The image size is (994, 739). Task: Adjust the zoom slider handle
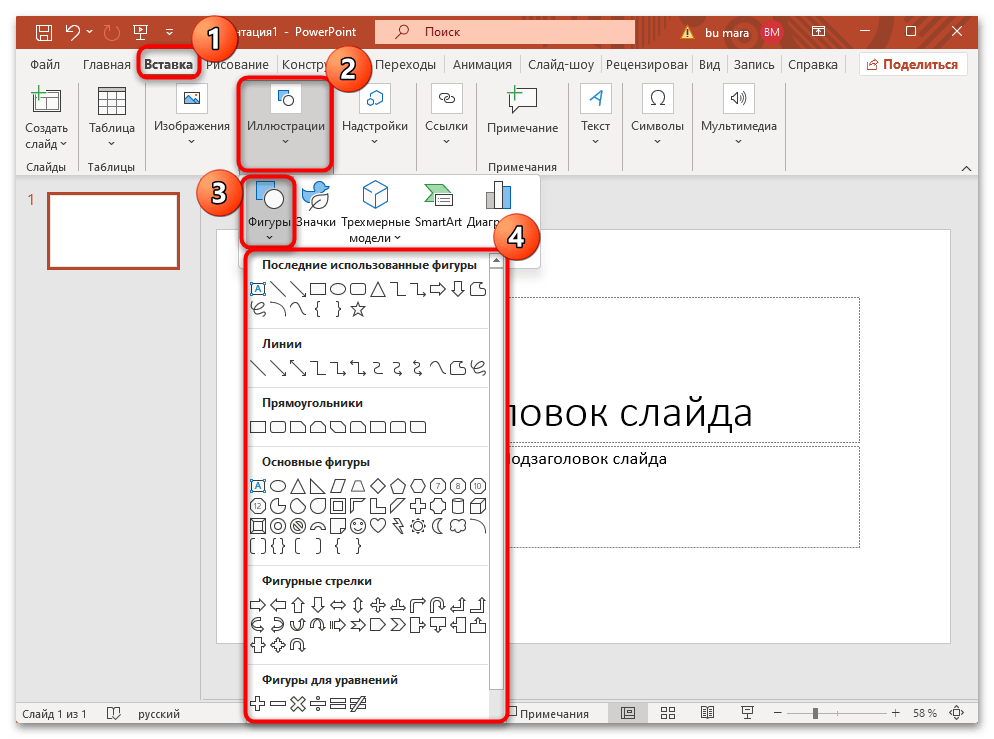point(815,713)
